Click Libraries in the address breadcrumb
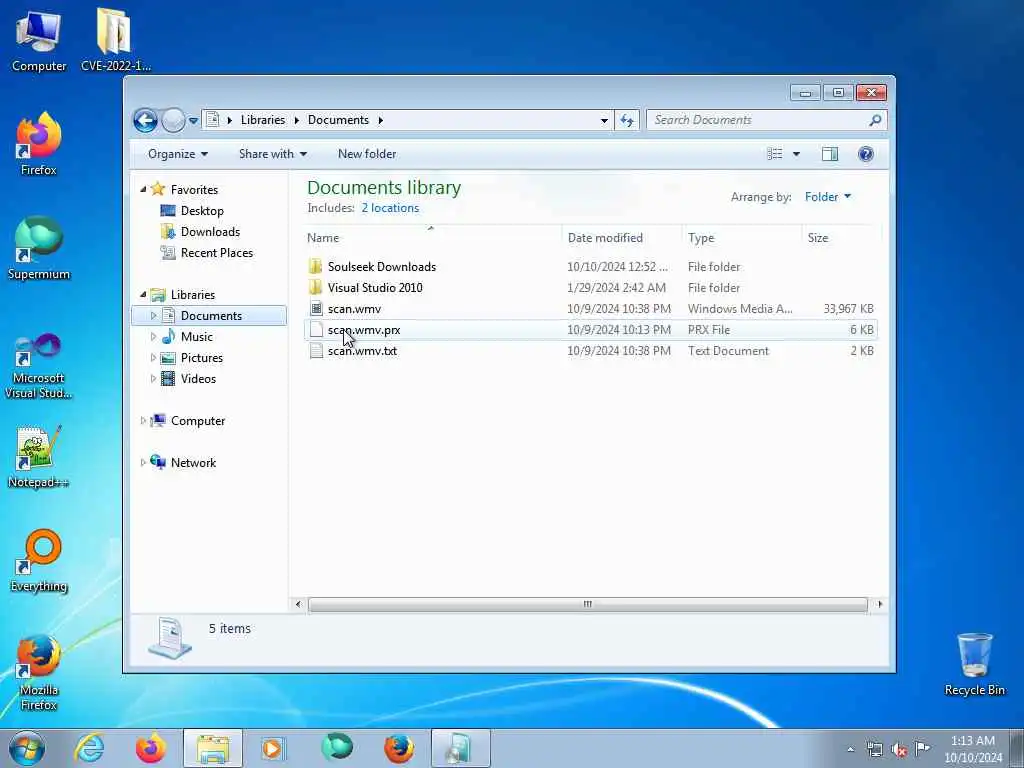 click(x=263, y=120)
